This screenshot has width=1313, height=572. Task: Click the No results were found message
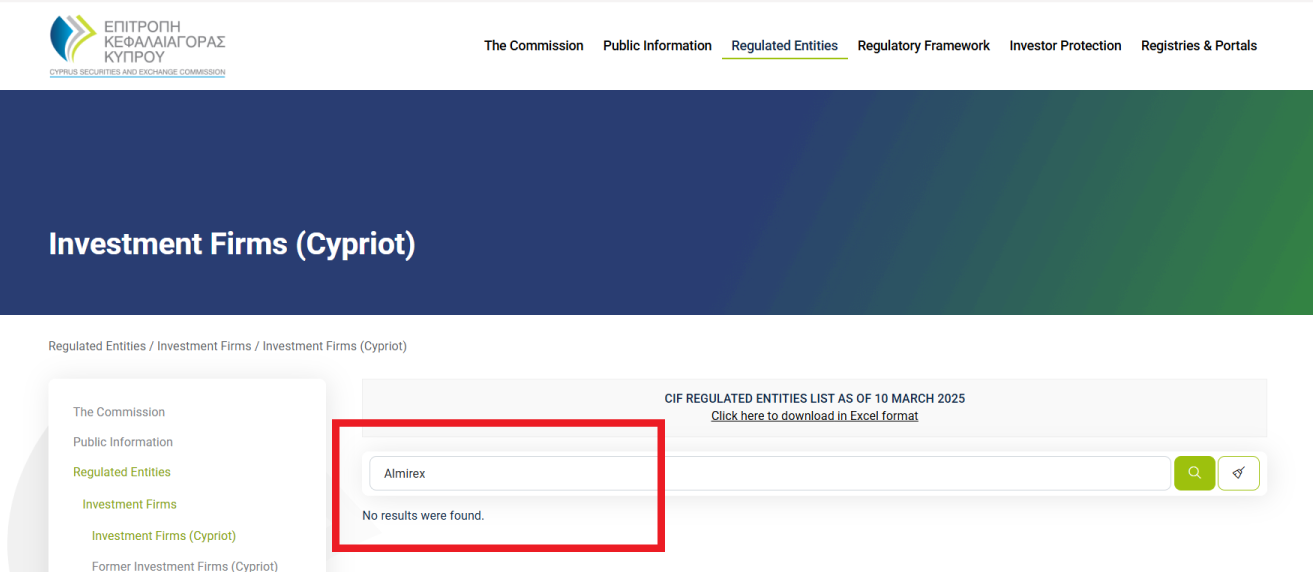pyautogui.click(x=423, y=516)
